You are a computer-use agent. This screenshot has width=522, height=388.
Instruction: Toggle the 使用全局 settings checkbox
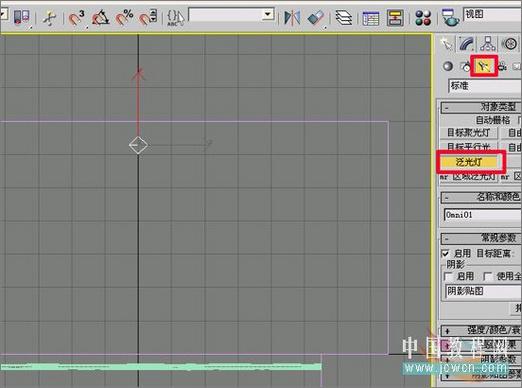[x=487, y=276]
